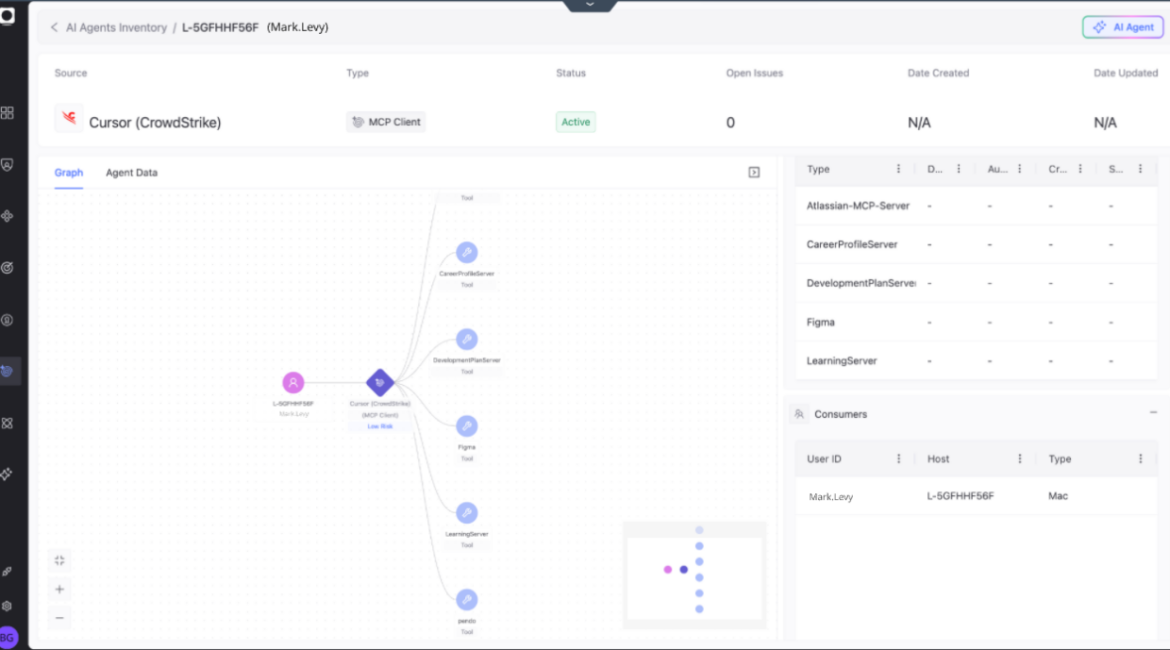
Task: Click the Atlassian-MCP-Server row in the table
Action: (x=857, y=205)
